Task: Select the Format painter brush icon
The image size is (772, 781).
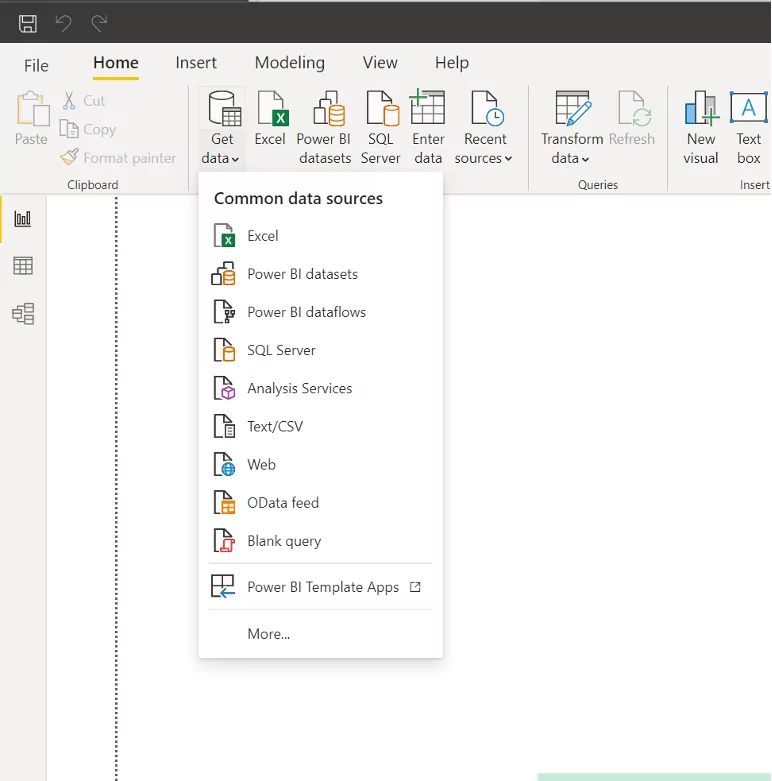Action: (x=69, y=157)
